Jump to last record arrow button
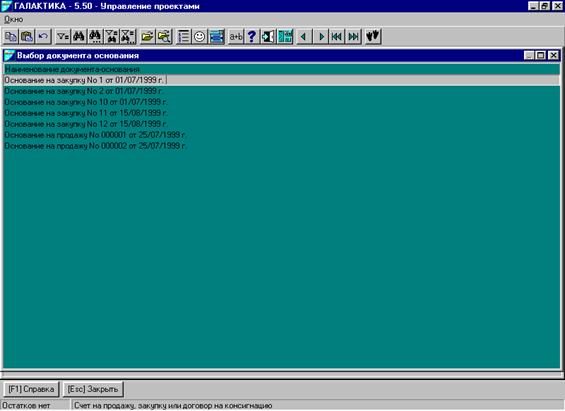Viewport: 565px width, 411px height. click(353, 36)
